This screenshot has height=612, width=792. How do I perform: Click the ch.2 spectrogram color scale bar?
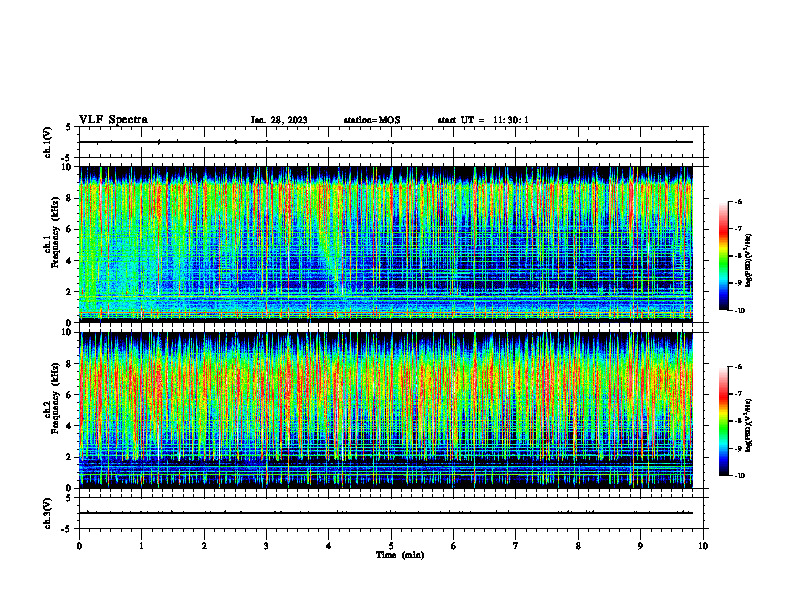(x=723, y=421)
